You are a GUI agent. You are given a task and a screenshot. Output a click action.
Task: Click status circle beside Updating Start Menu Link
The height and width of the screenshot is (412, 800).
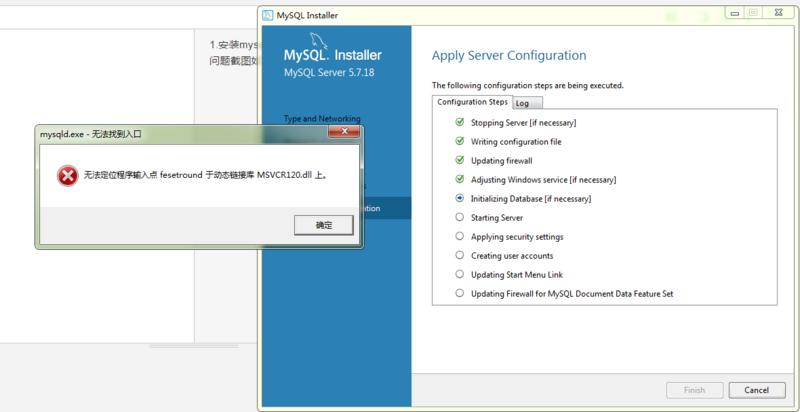(460, 274)
